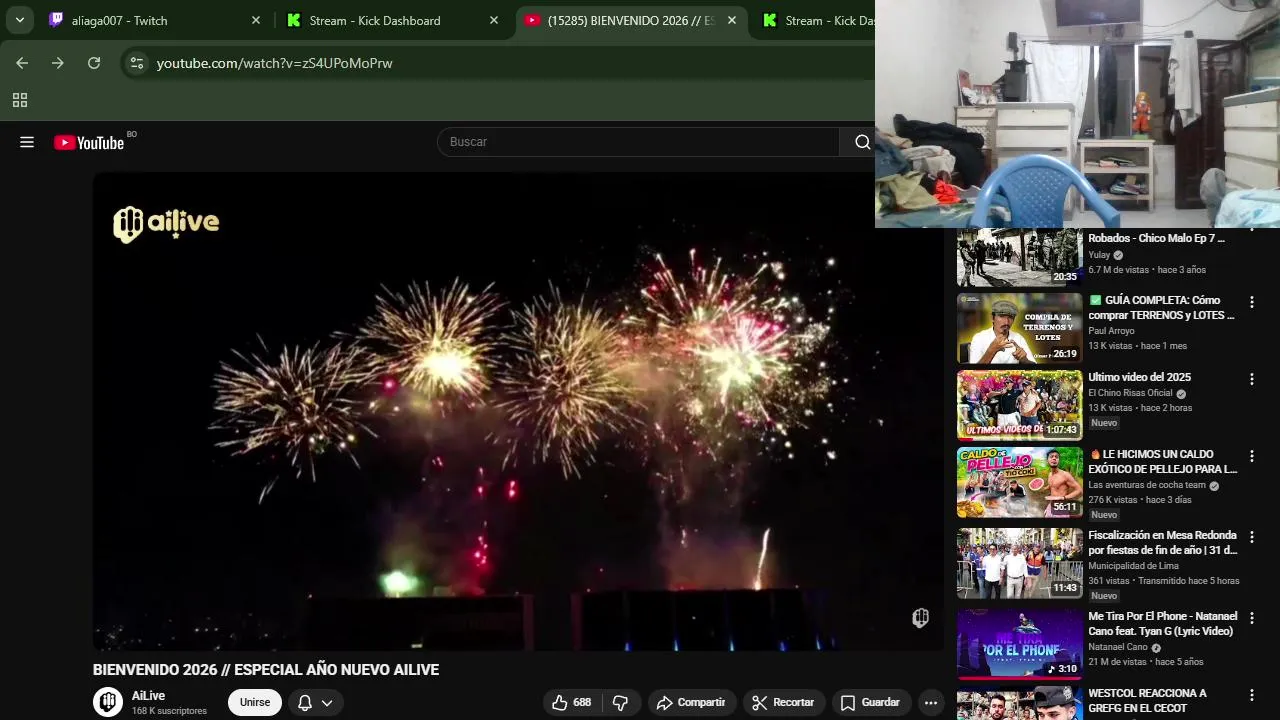Open Me Tira Por El Phone thumbnail

point(1019,644)
